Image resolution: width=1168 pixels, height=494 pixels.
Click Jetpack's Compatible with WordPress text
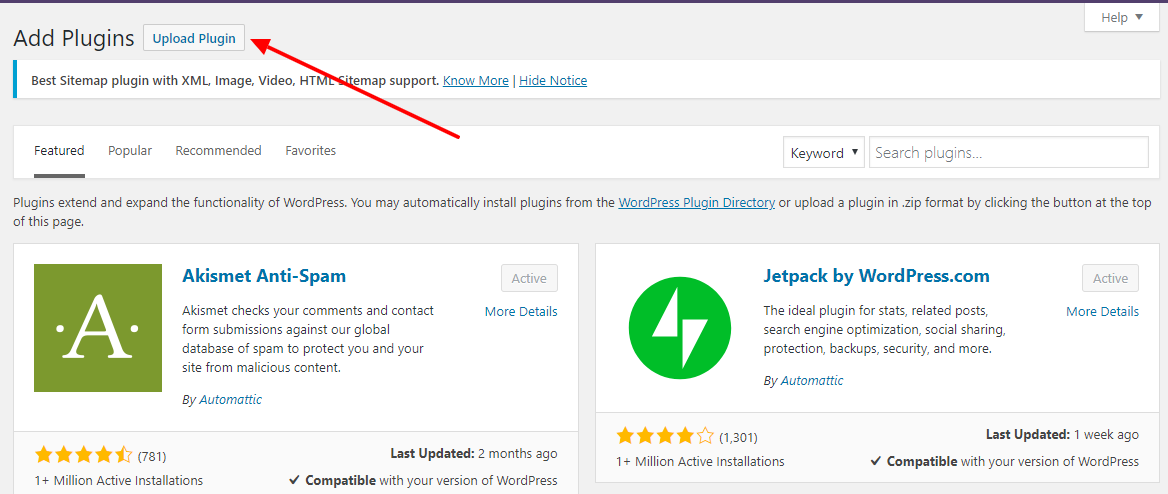1005,461
